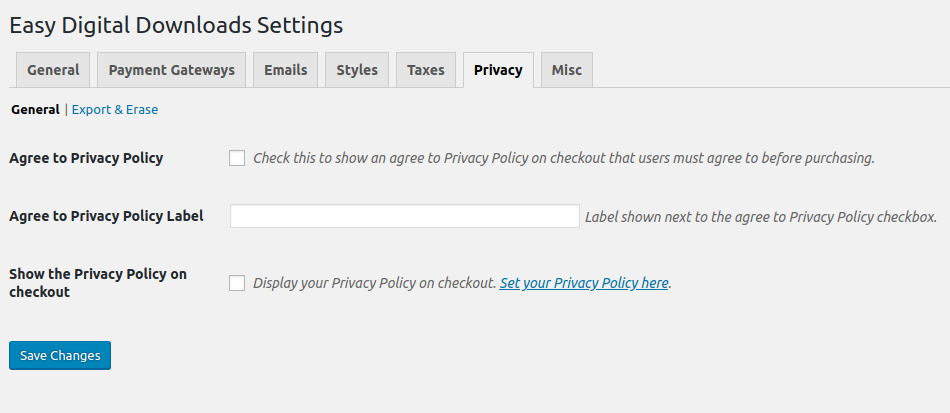The width and height of the screenshot is (950, 413).
Task: Switch to the Payment Gateways tab
Action: [x=171, y=70]
